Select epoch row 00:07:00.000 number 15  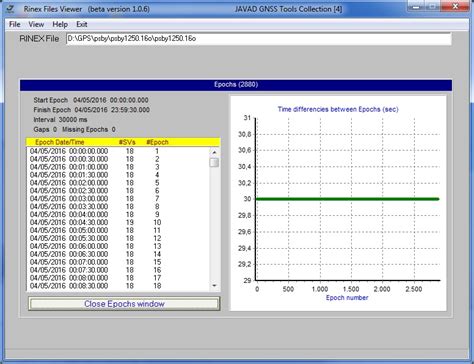pos(118,262)
